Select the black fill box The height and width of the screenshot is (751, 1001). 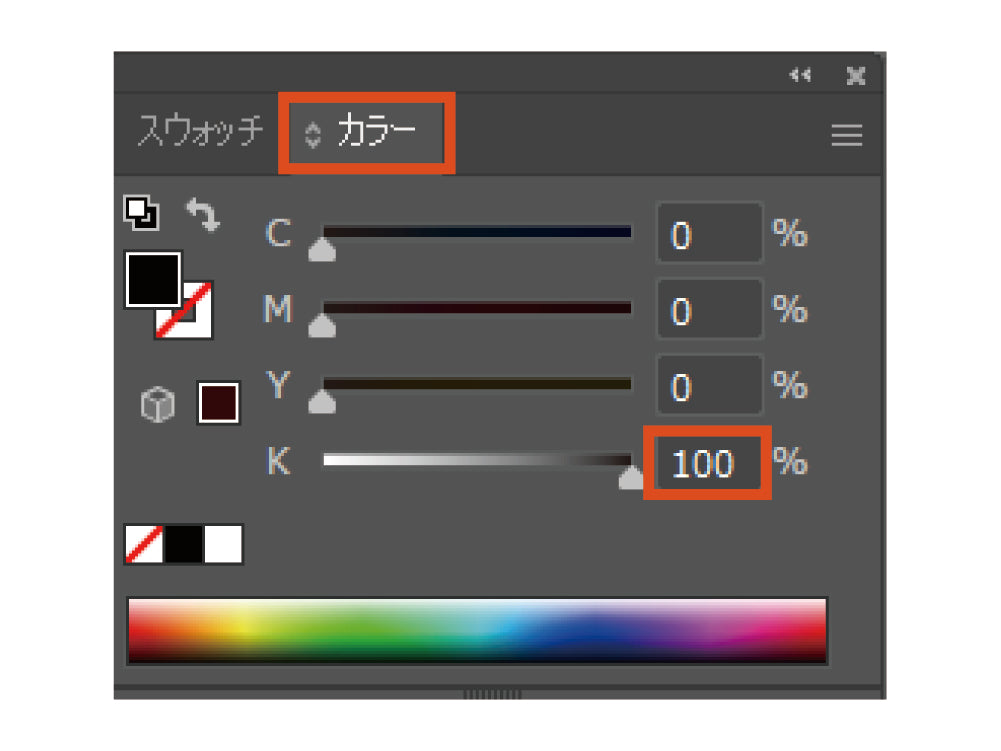pos(153,279)
